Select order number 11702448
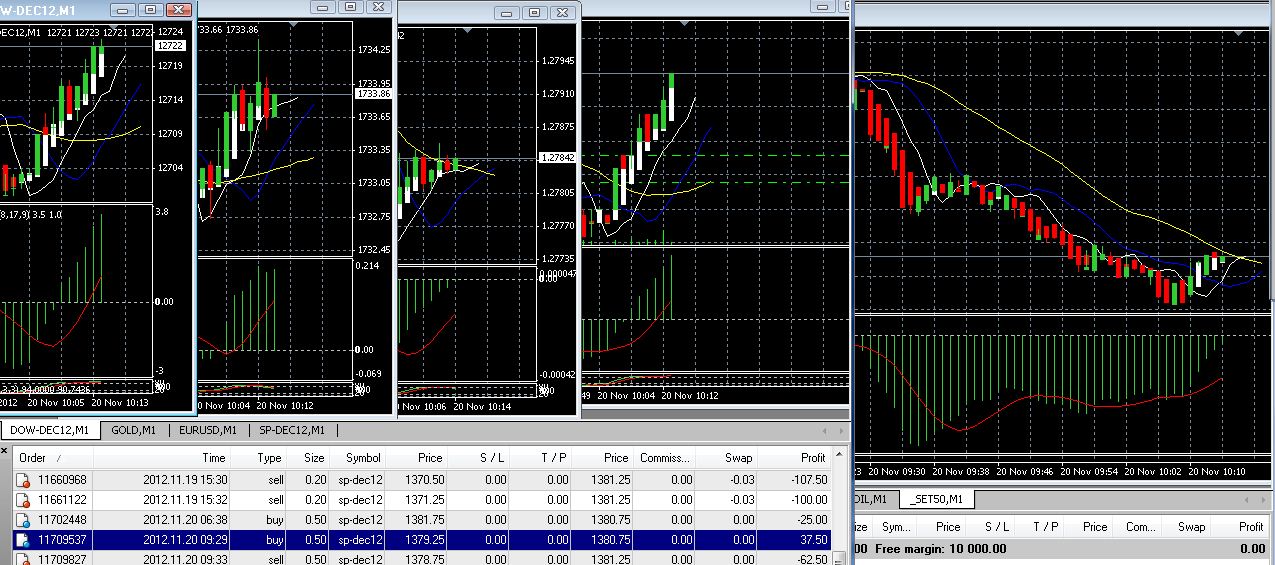 tap(62, 519)
